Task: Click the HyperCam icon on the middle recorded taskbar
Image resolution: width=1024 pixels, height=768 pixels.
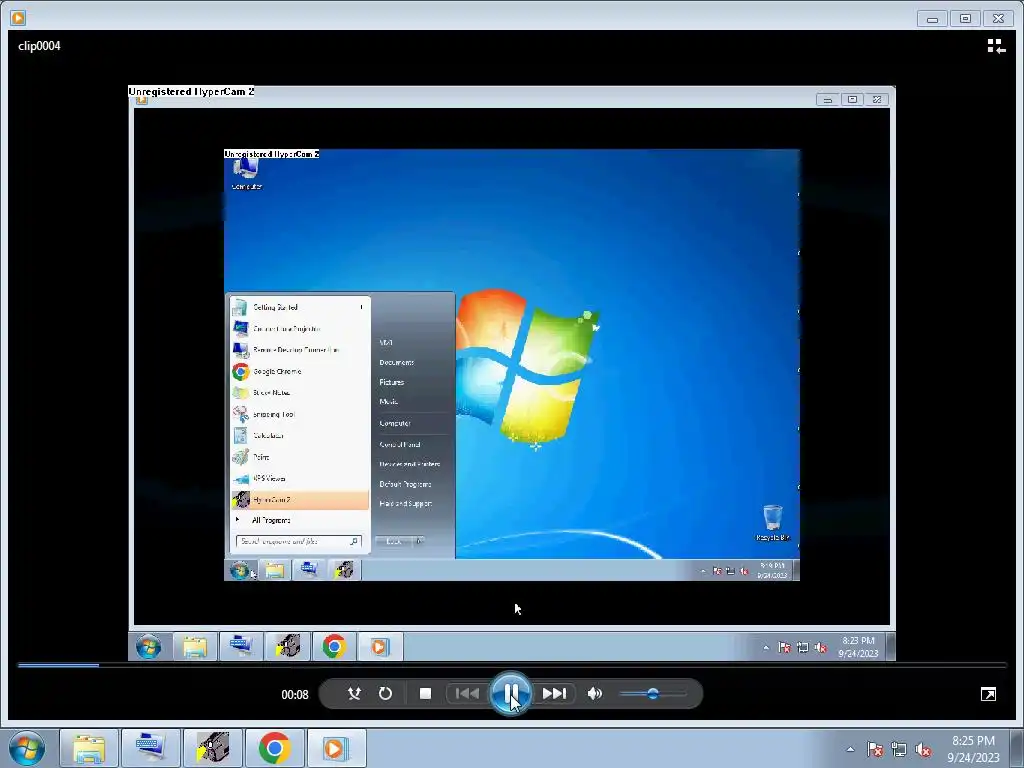Action: pyautogui.click(x=287, y=647)
